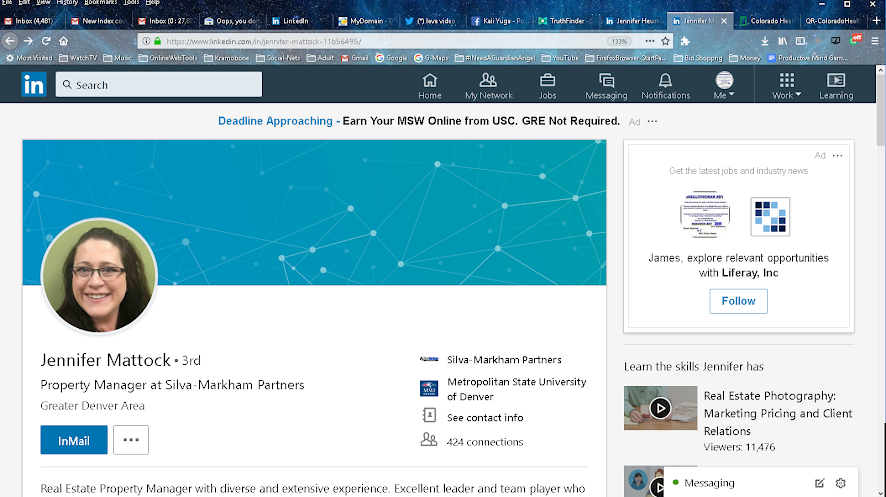The height and width of the screenshot is (497, 886).
Task: Go back in browser history
Action: pyautogui.click(x=10, y=41)
